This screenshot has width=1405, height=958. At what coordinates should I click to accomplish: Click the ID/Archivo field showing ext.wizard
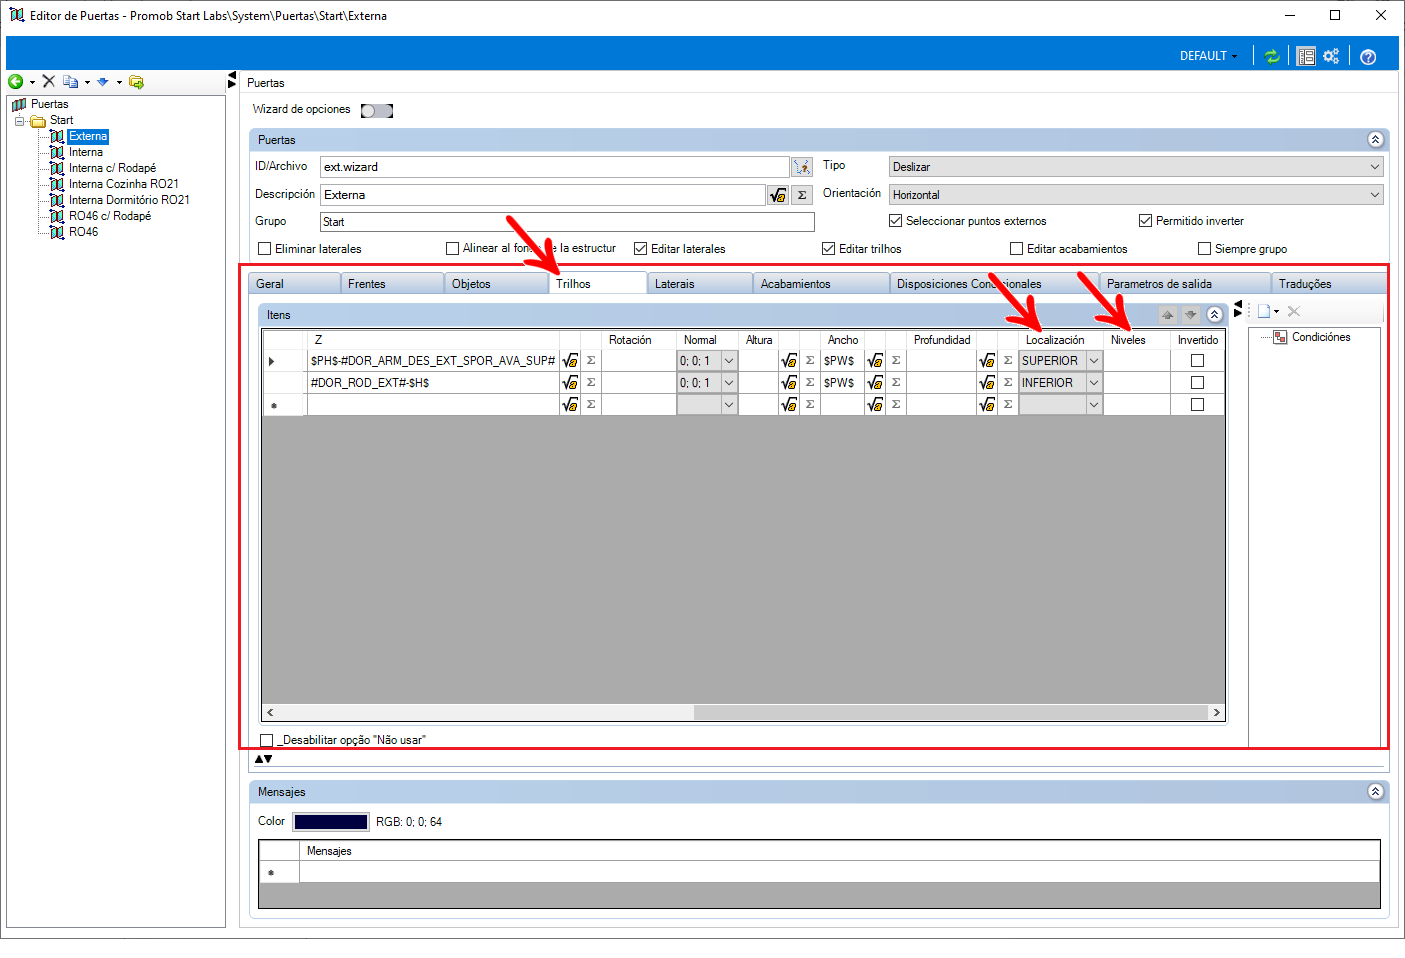[x=555, y=167]
